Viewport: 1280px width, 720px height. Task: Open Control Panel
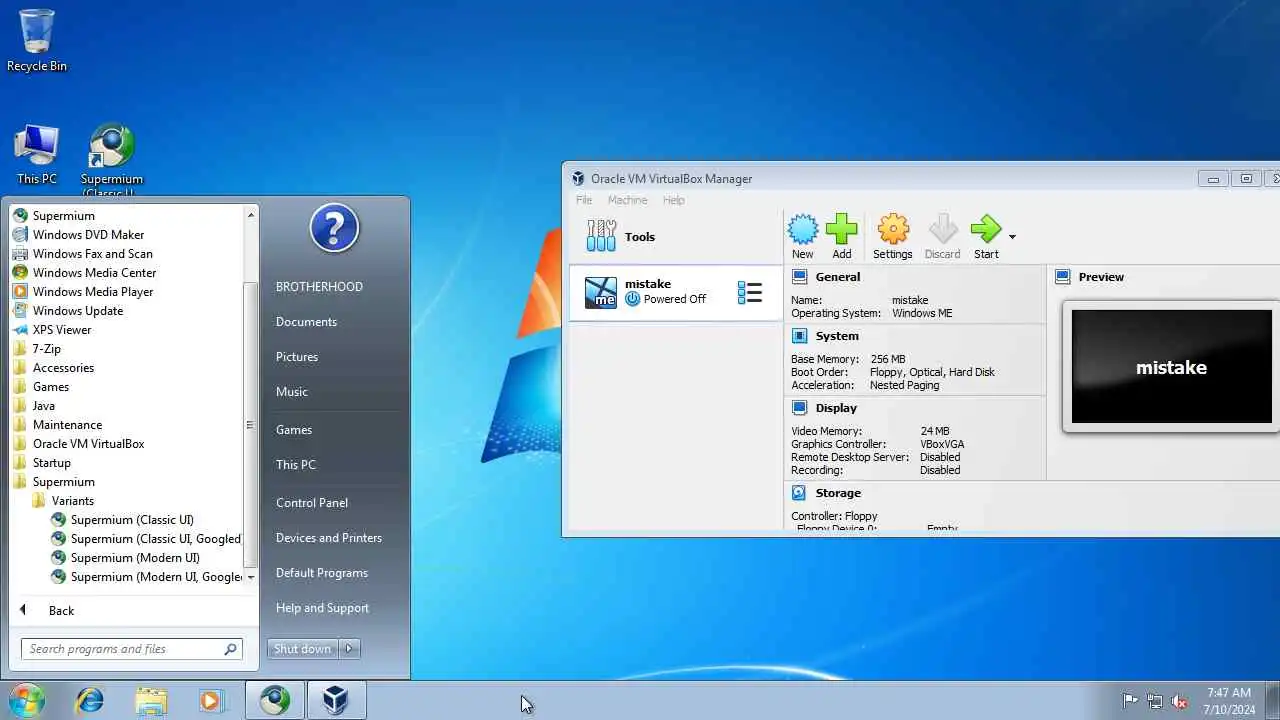tap(312, 502)
